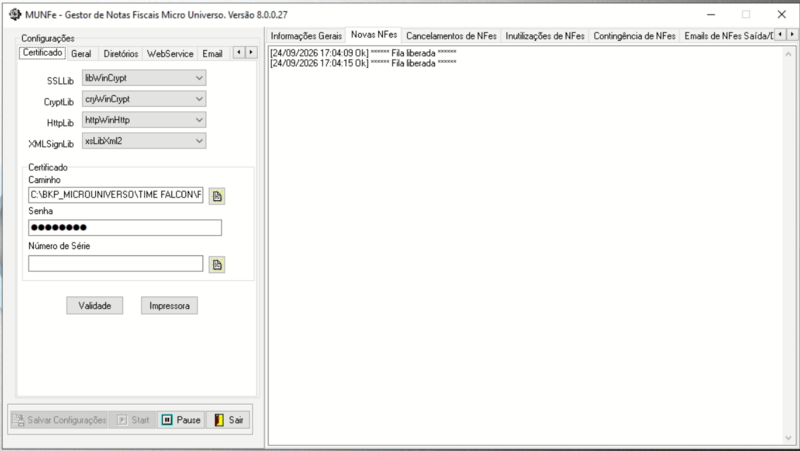
Task: Close the MUNFe window
Action: (x=782, y=14)
